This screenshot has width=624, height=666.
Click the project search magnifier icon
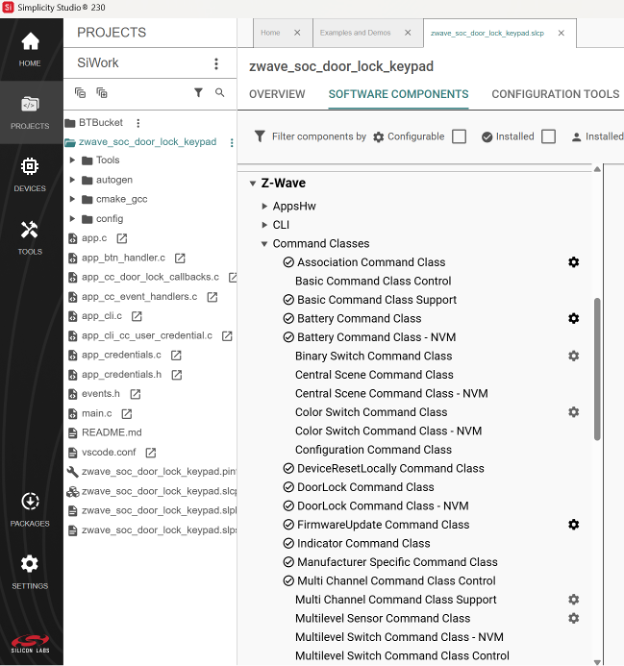pos(220,93)
